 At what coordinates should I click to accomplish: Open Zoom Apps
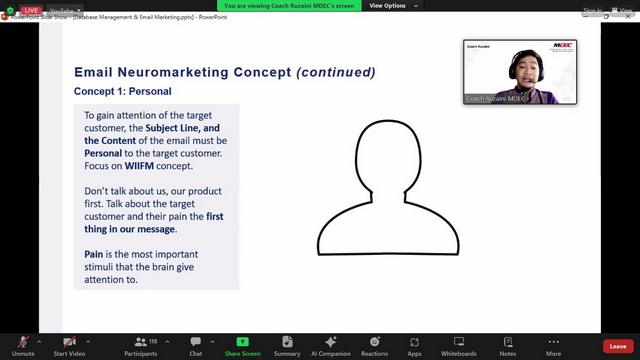pos(414,347)
